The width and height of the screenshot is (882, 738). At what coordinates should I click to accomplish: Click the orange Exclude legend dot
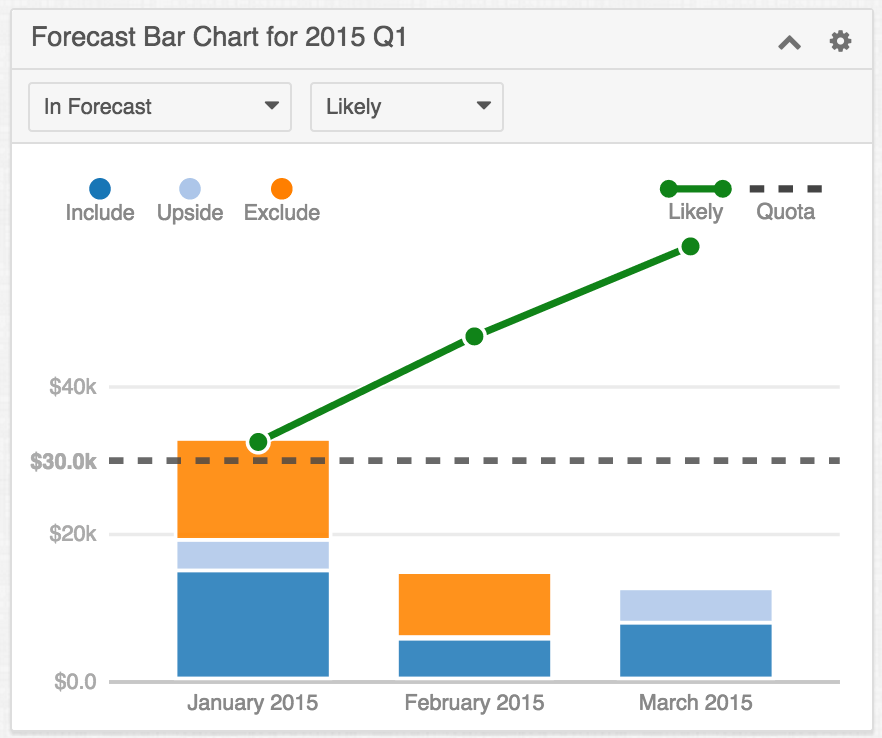pyautogui.click(x=281, y=187)
